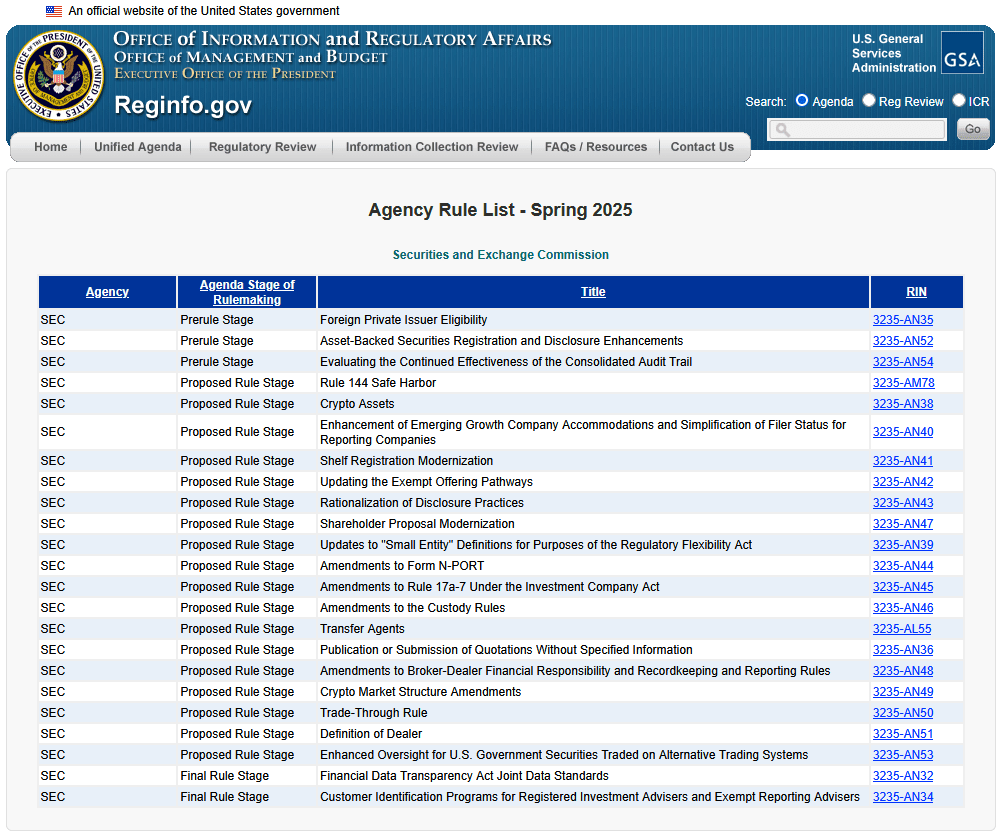Click the Reginfo.gov site title

pyautogui.click(x=183, y=105)
